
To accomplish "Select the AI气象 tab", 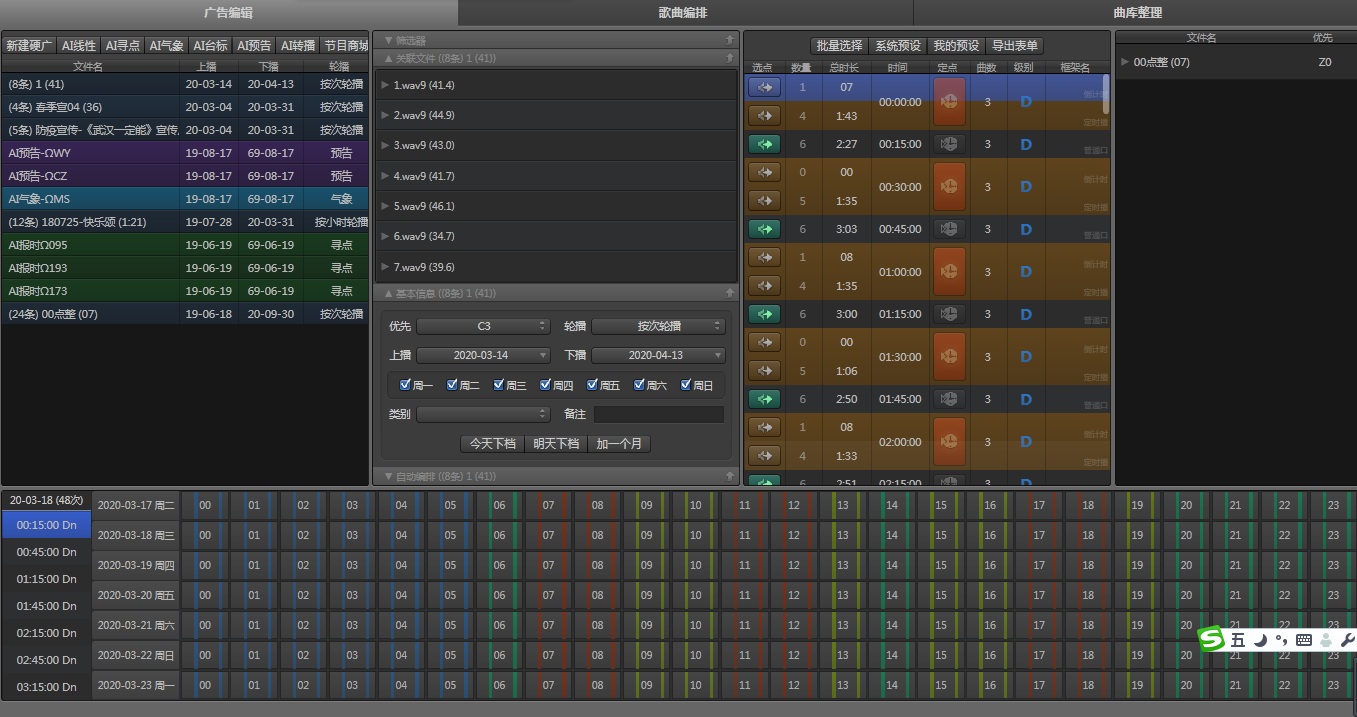I will coord(167,45).
